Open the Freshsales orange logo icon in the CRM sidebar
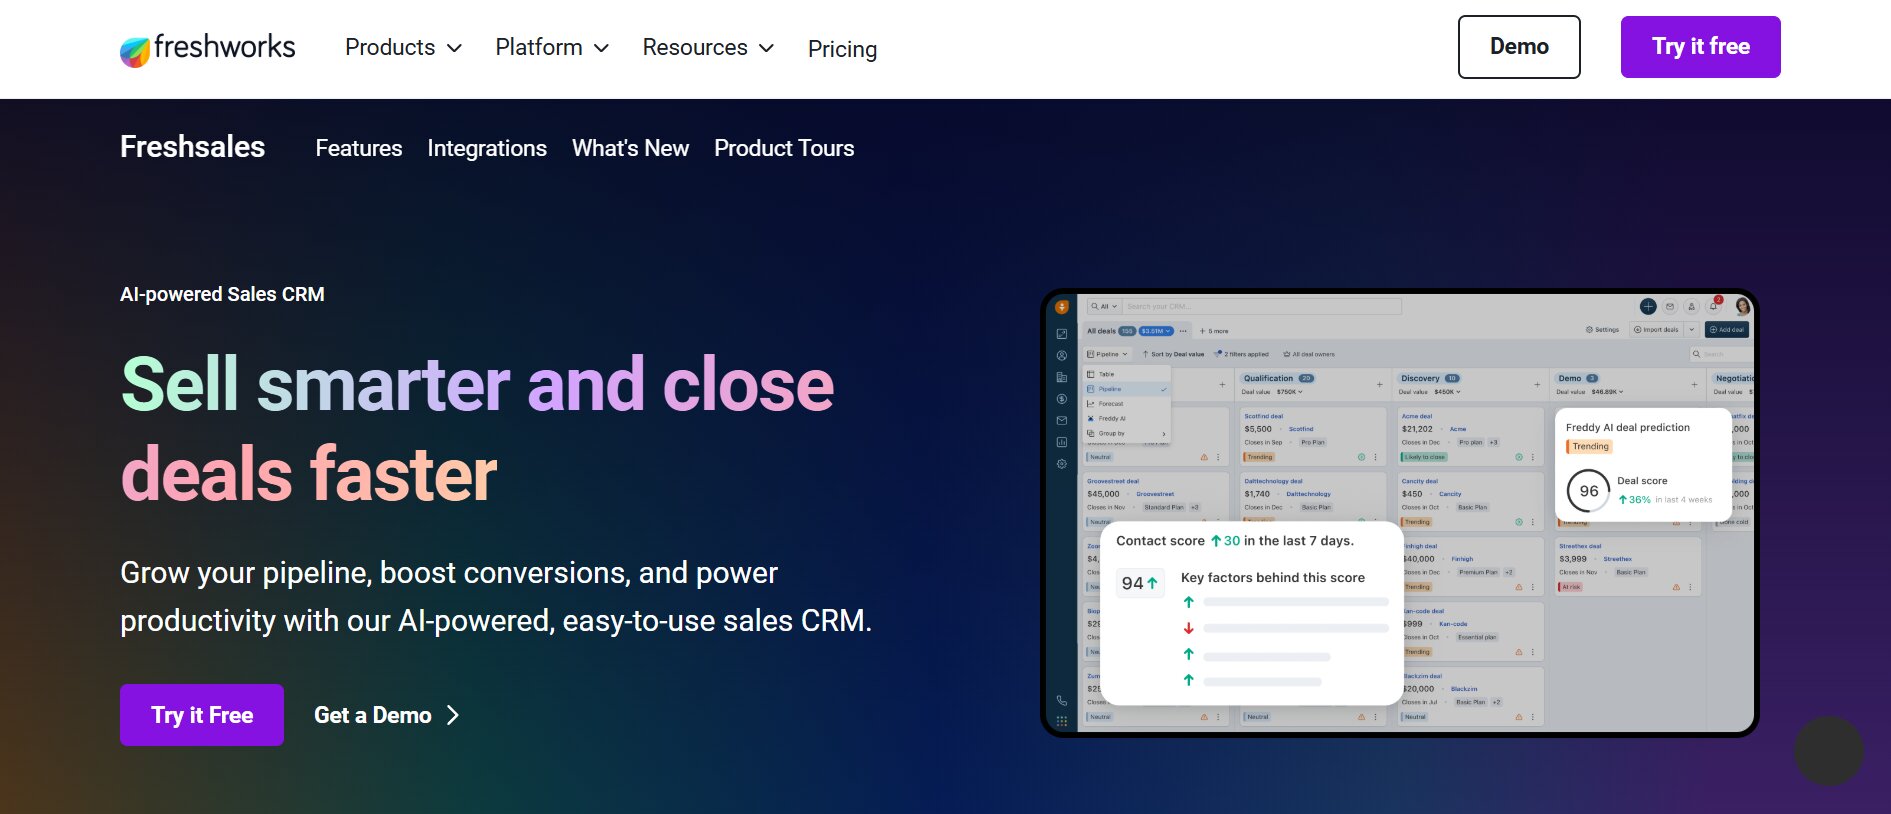 pos(1062,307)
